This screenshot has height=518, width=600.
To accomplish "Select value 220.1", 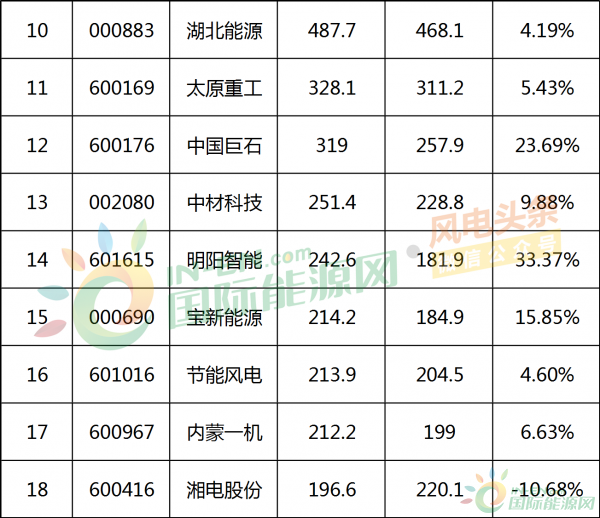I will [440, 490].
